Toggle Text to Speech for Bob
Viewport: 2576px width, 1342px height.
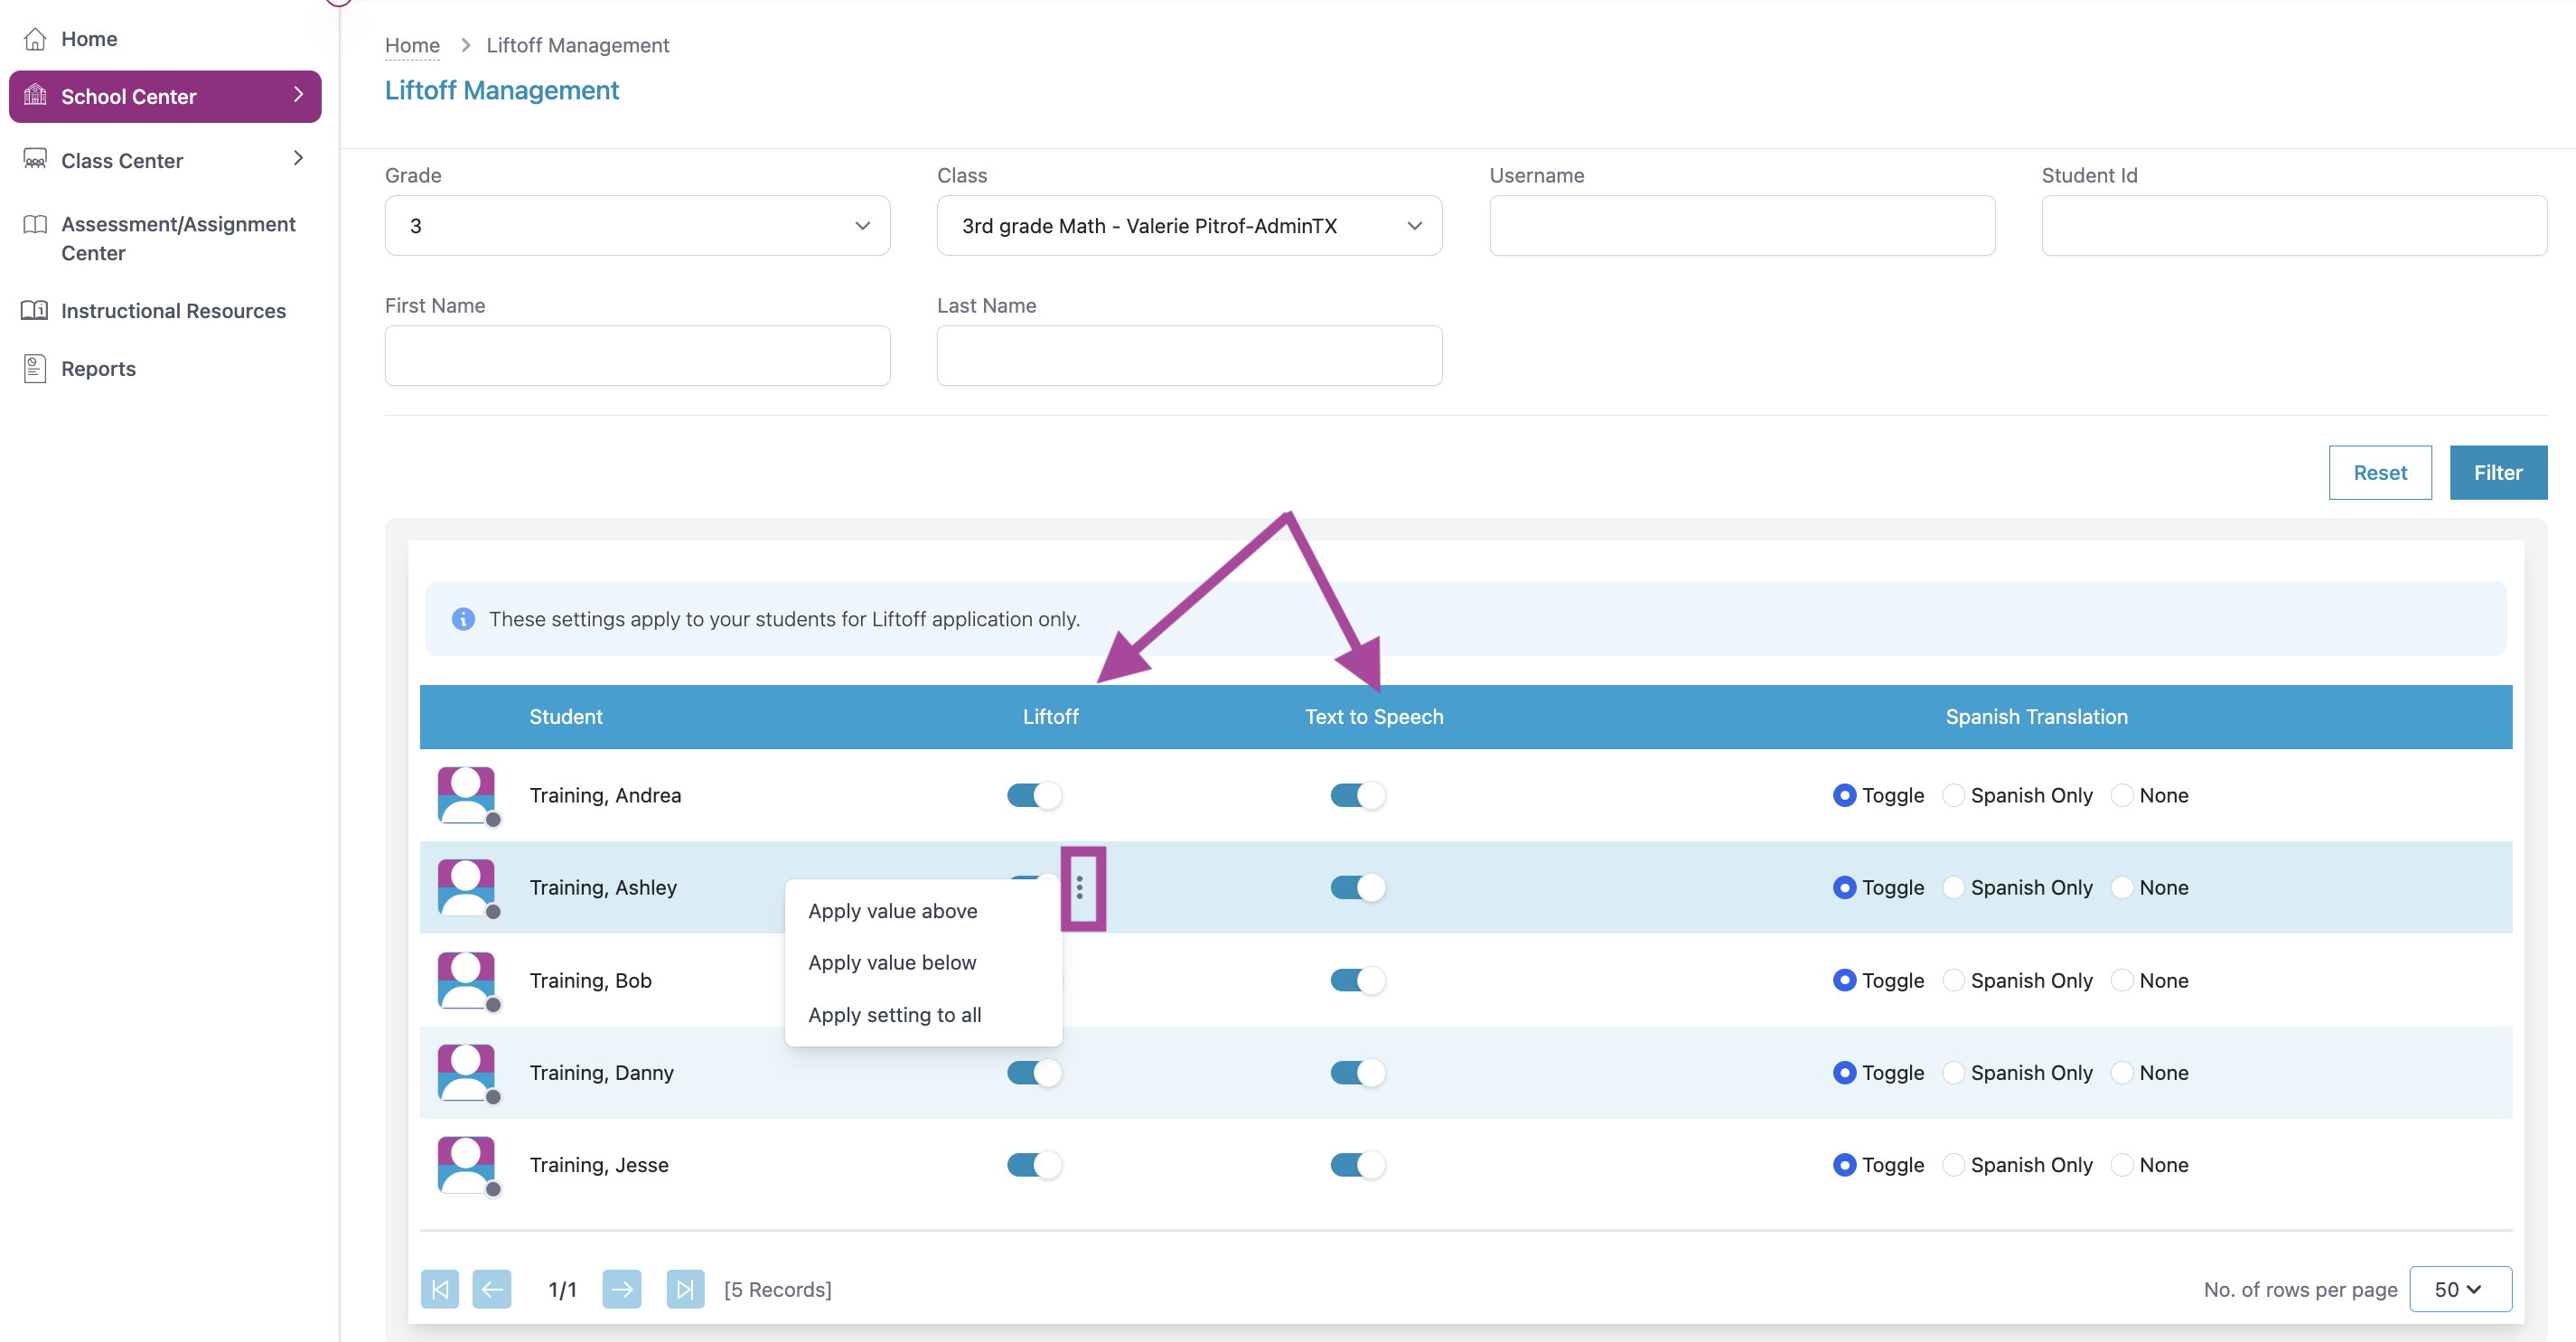point(1357,980)
